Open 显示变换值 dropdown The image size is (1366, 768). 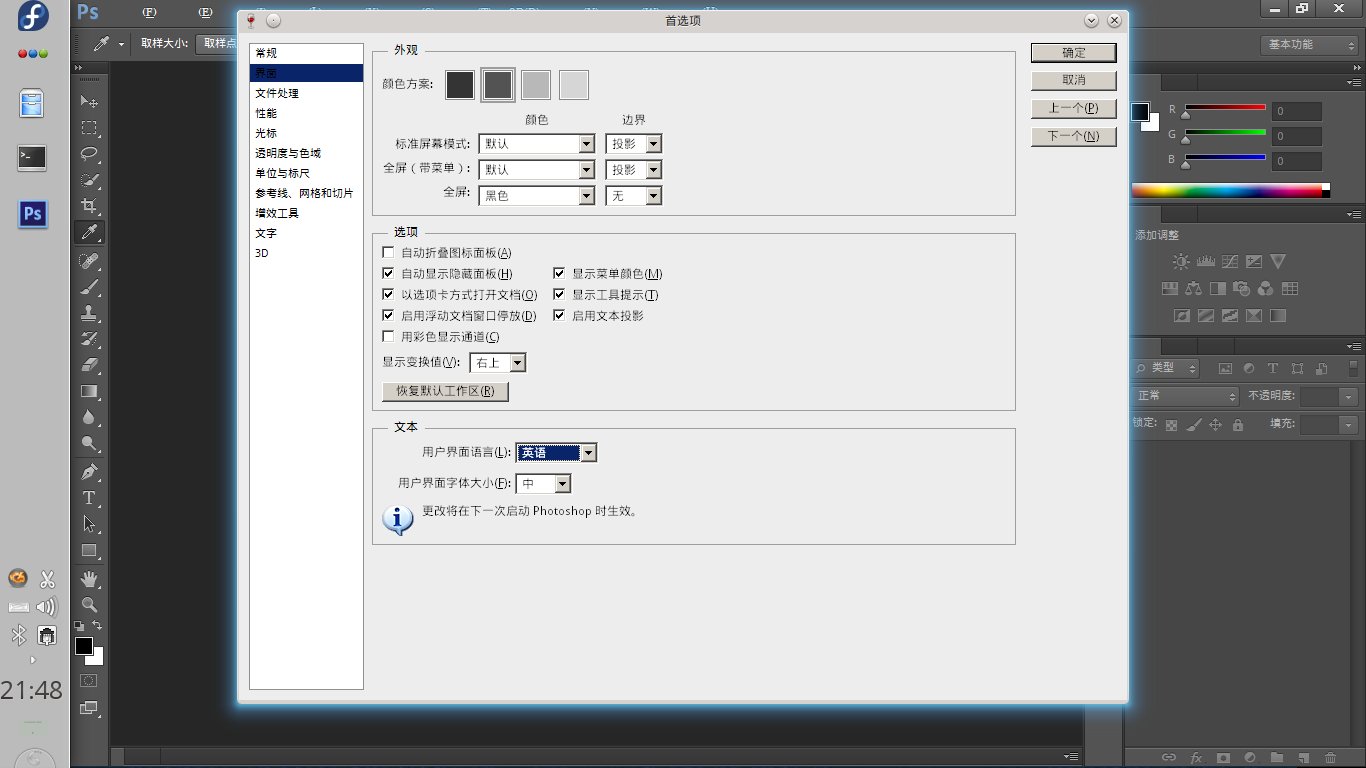497,363
